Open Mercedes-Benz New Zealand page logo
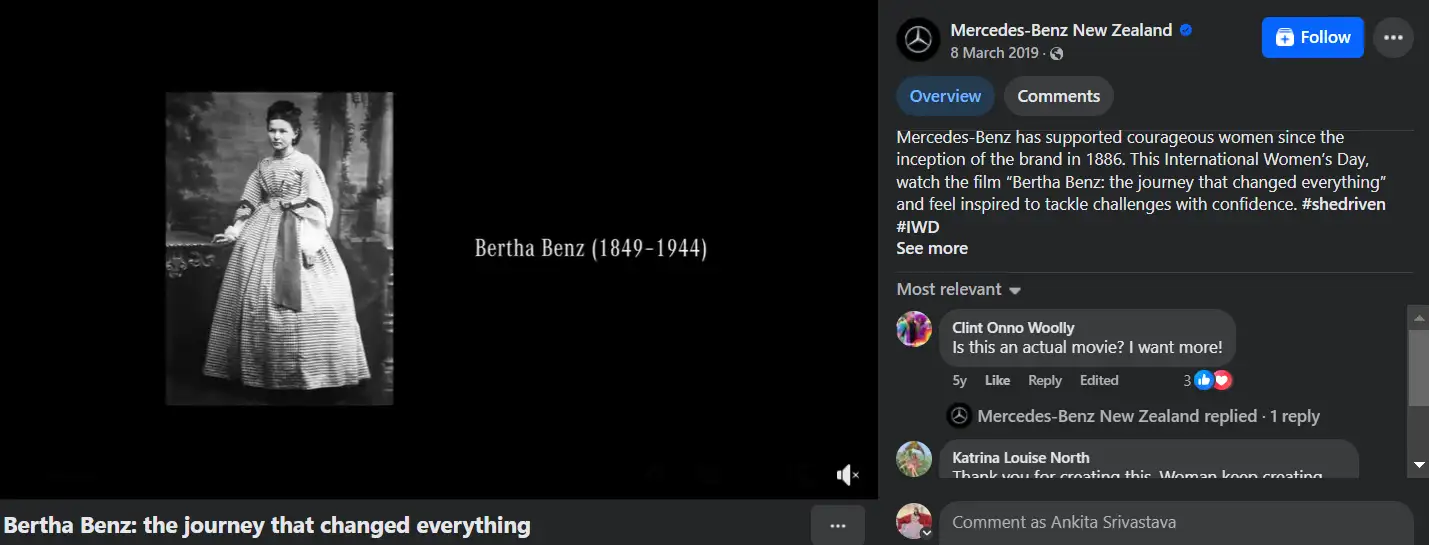The image size is (1429, 545). point(918,40)
